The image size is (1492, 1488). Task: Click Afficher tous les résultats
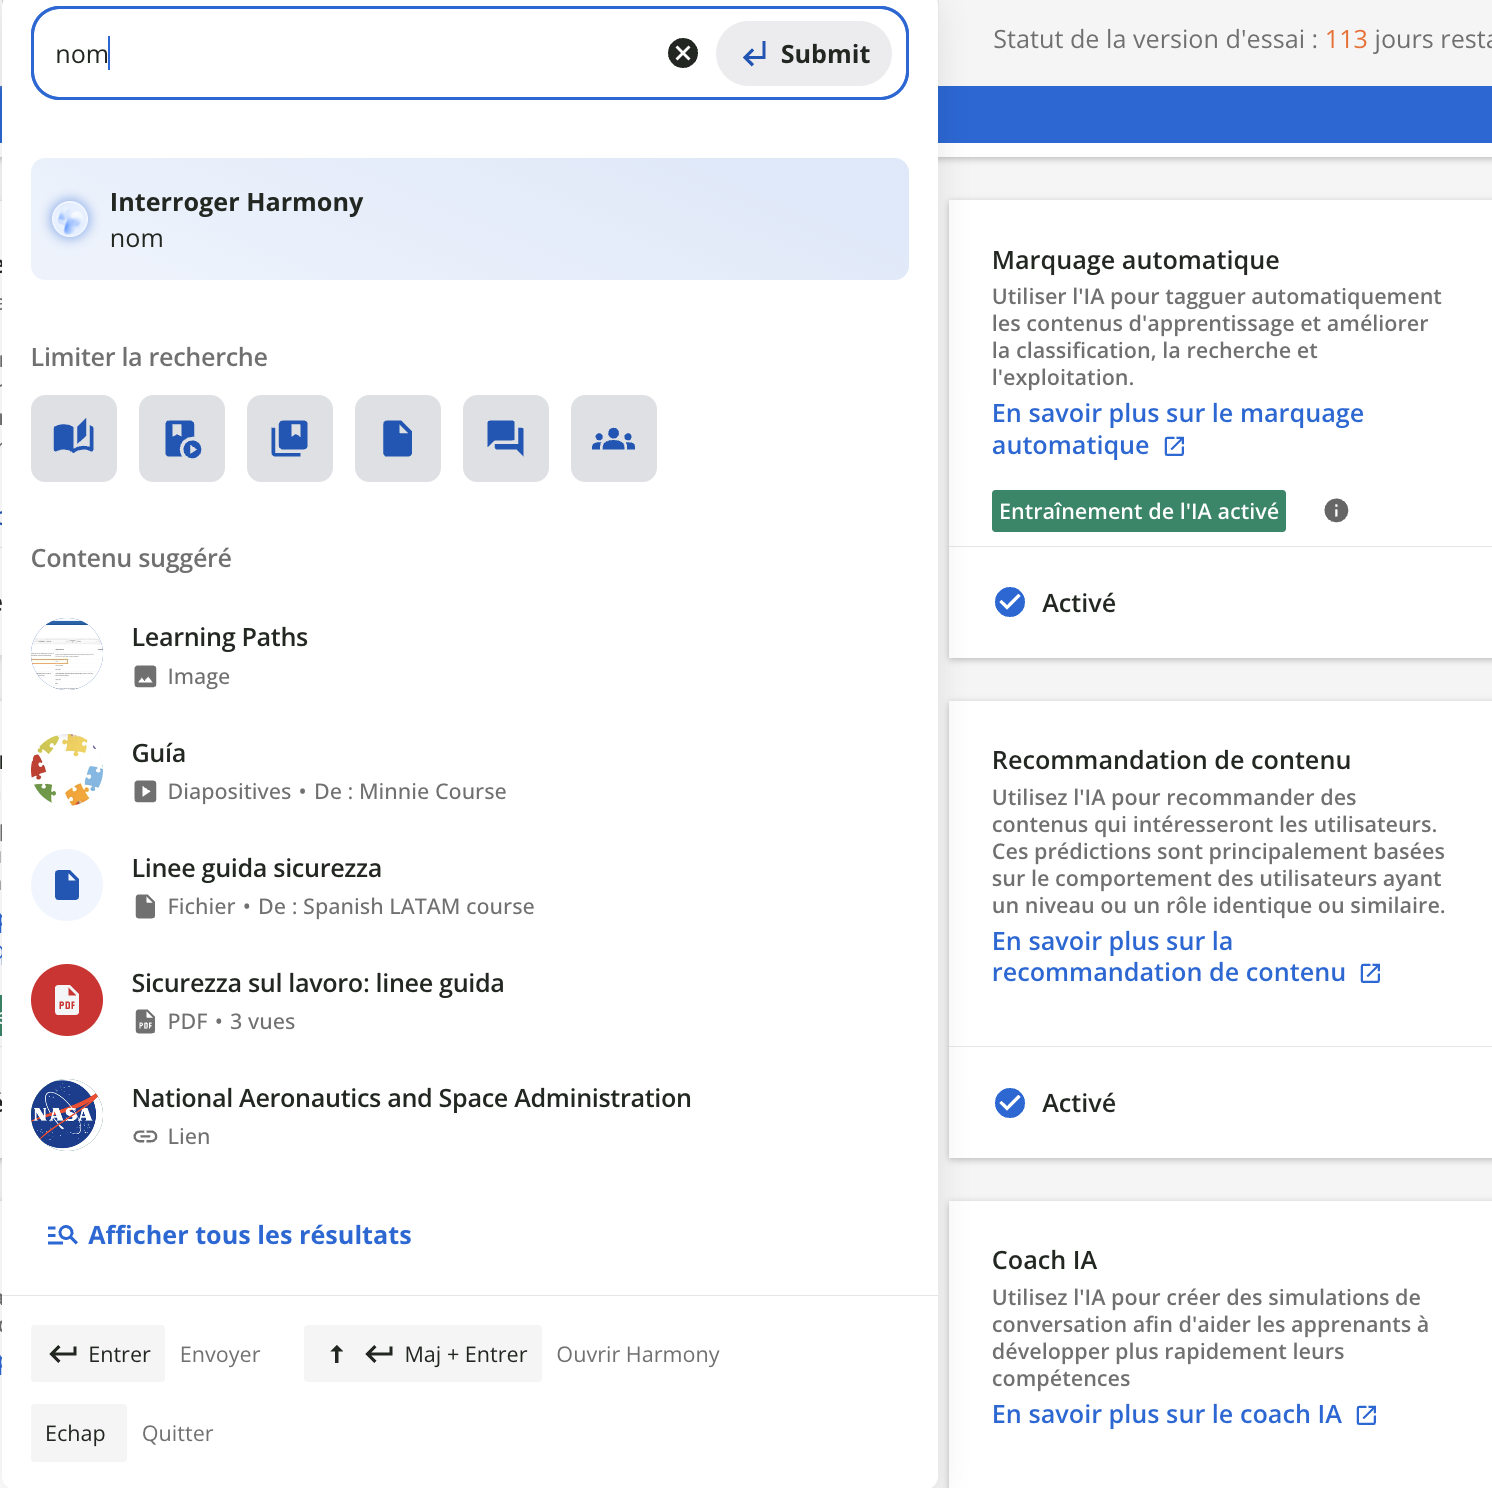click(249, 1235)
